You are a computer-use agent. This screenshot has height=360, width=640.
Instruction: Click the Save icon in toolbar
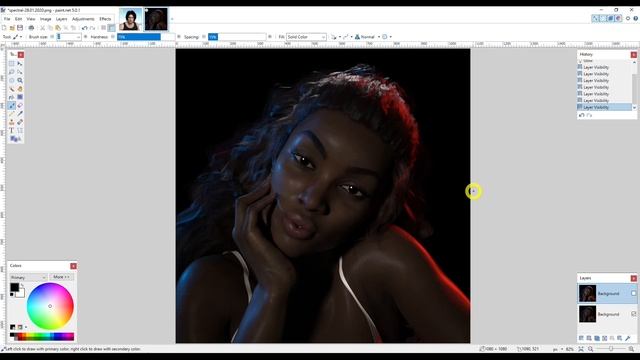[x=20, y=28]
